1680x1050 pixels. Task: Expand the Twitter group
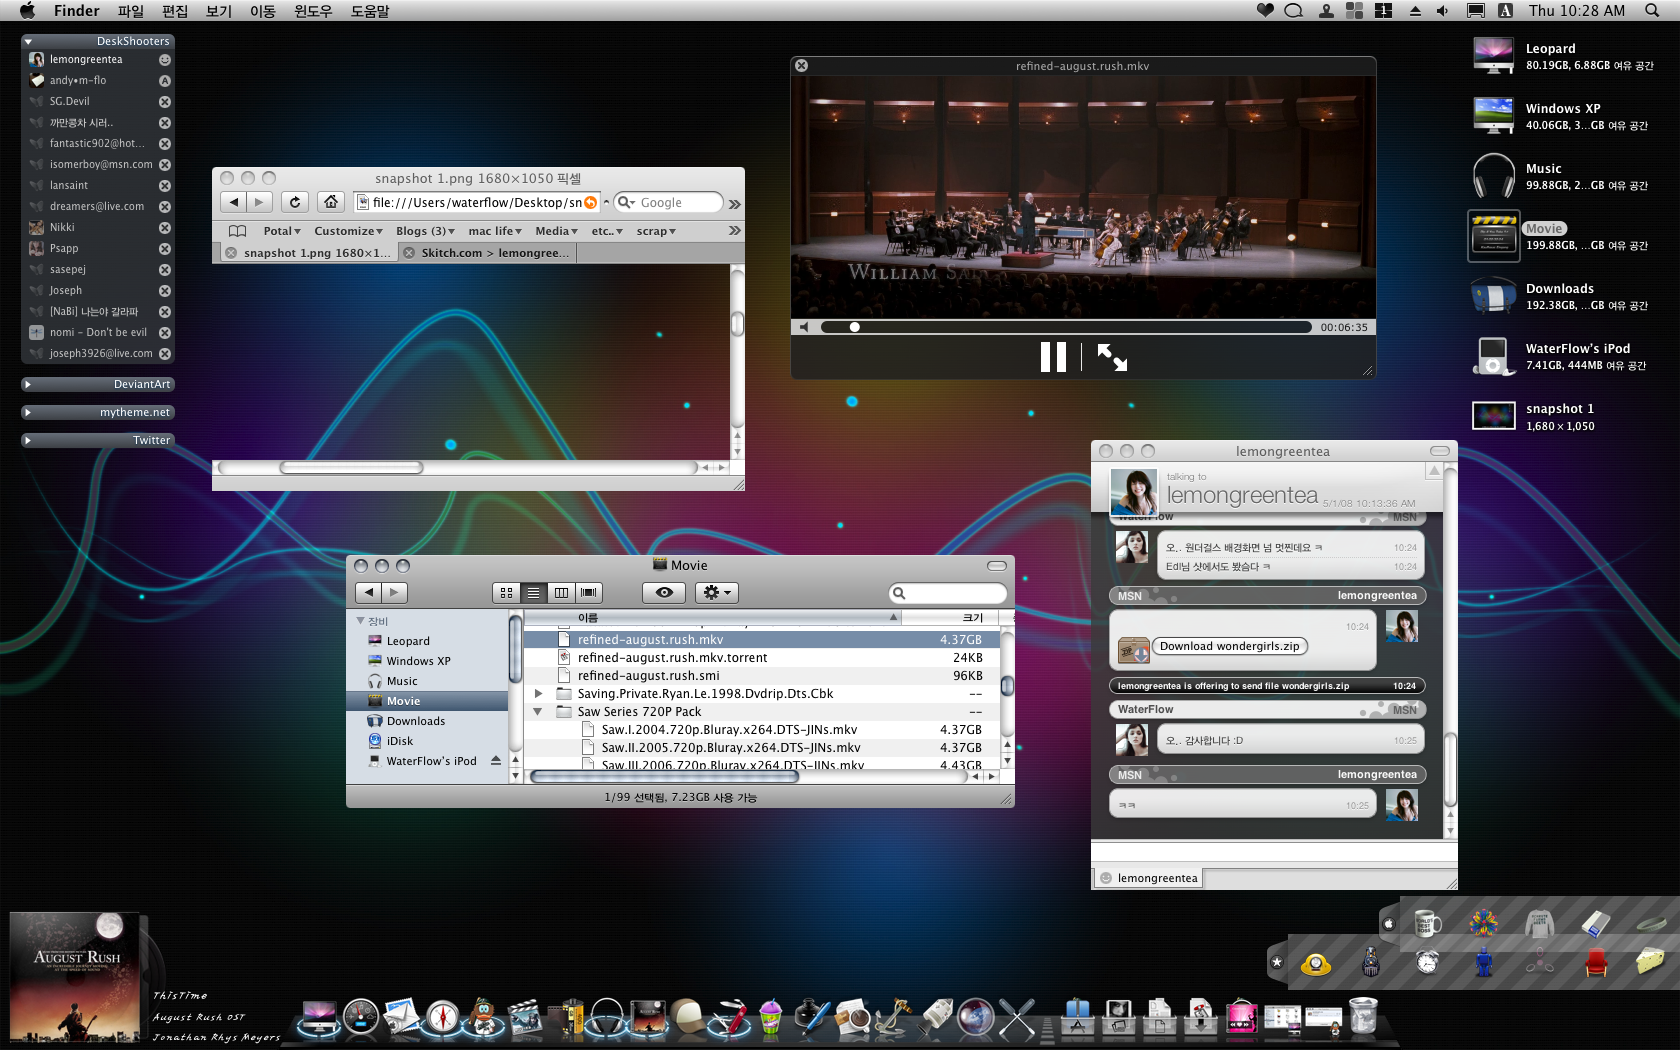[x=28, y=440]
